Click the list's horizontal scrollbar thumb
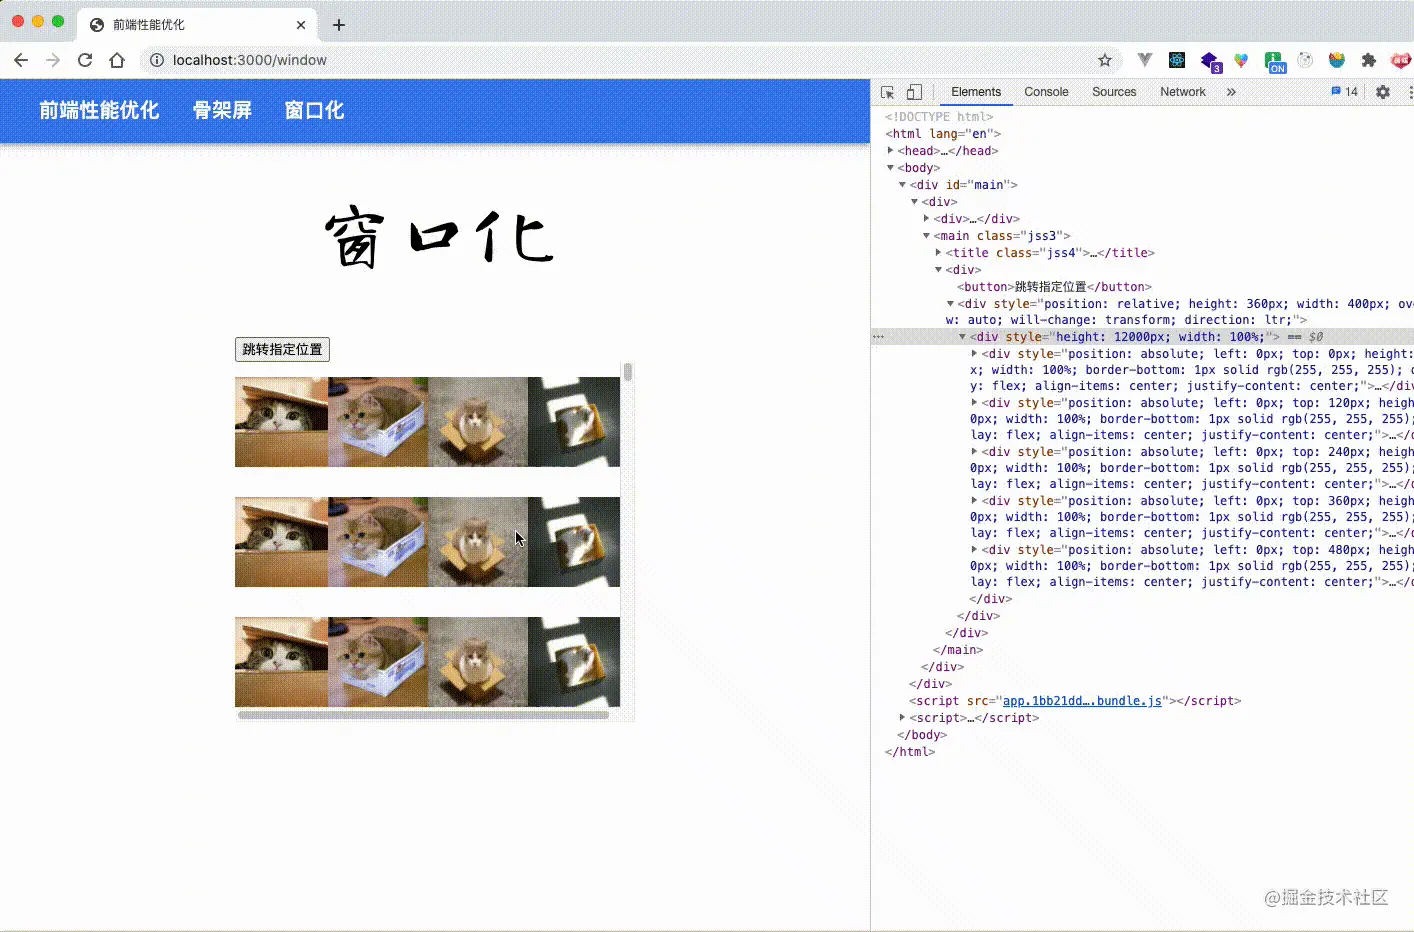Image resolution: width=1414 pixels, height=932 pixels. click(x=423, y=715)
